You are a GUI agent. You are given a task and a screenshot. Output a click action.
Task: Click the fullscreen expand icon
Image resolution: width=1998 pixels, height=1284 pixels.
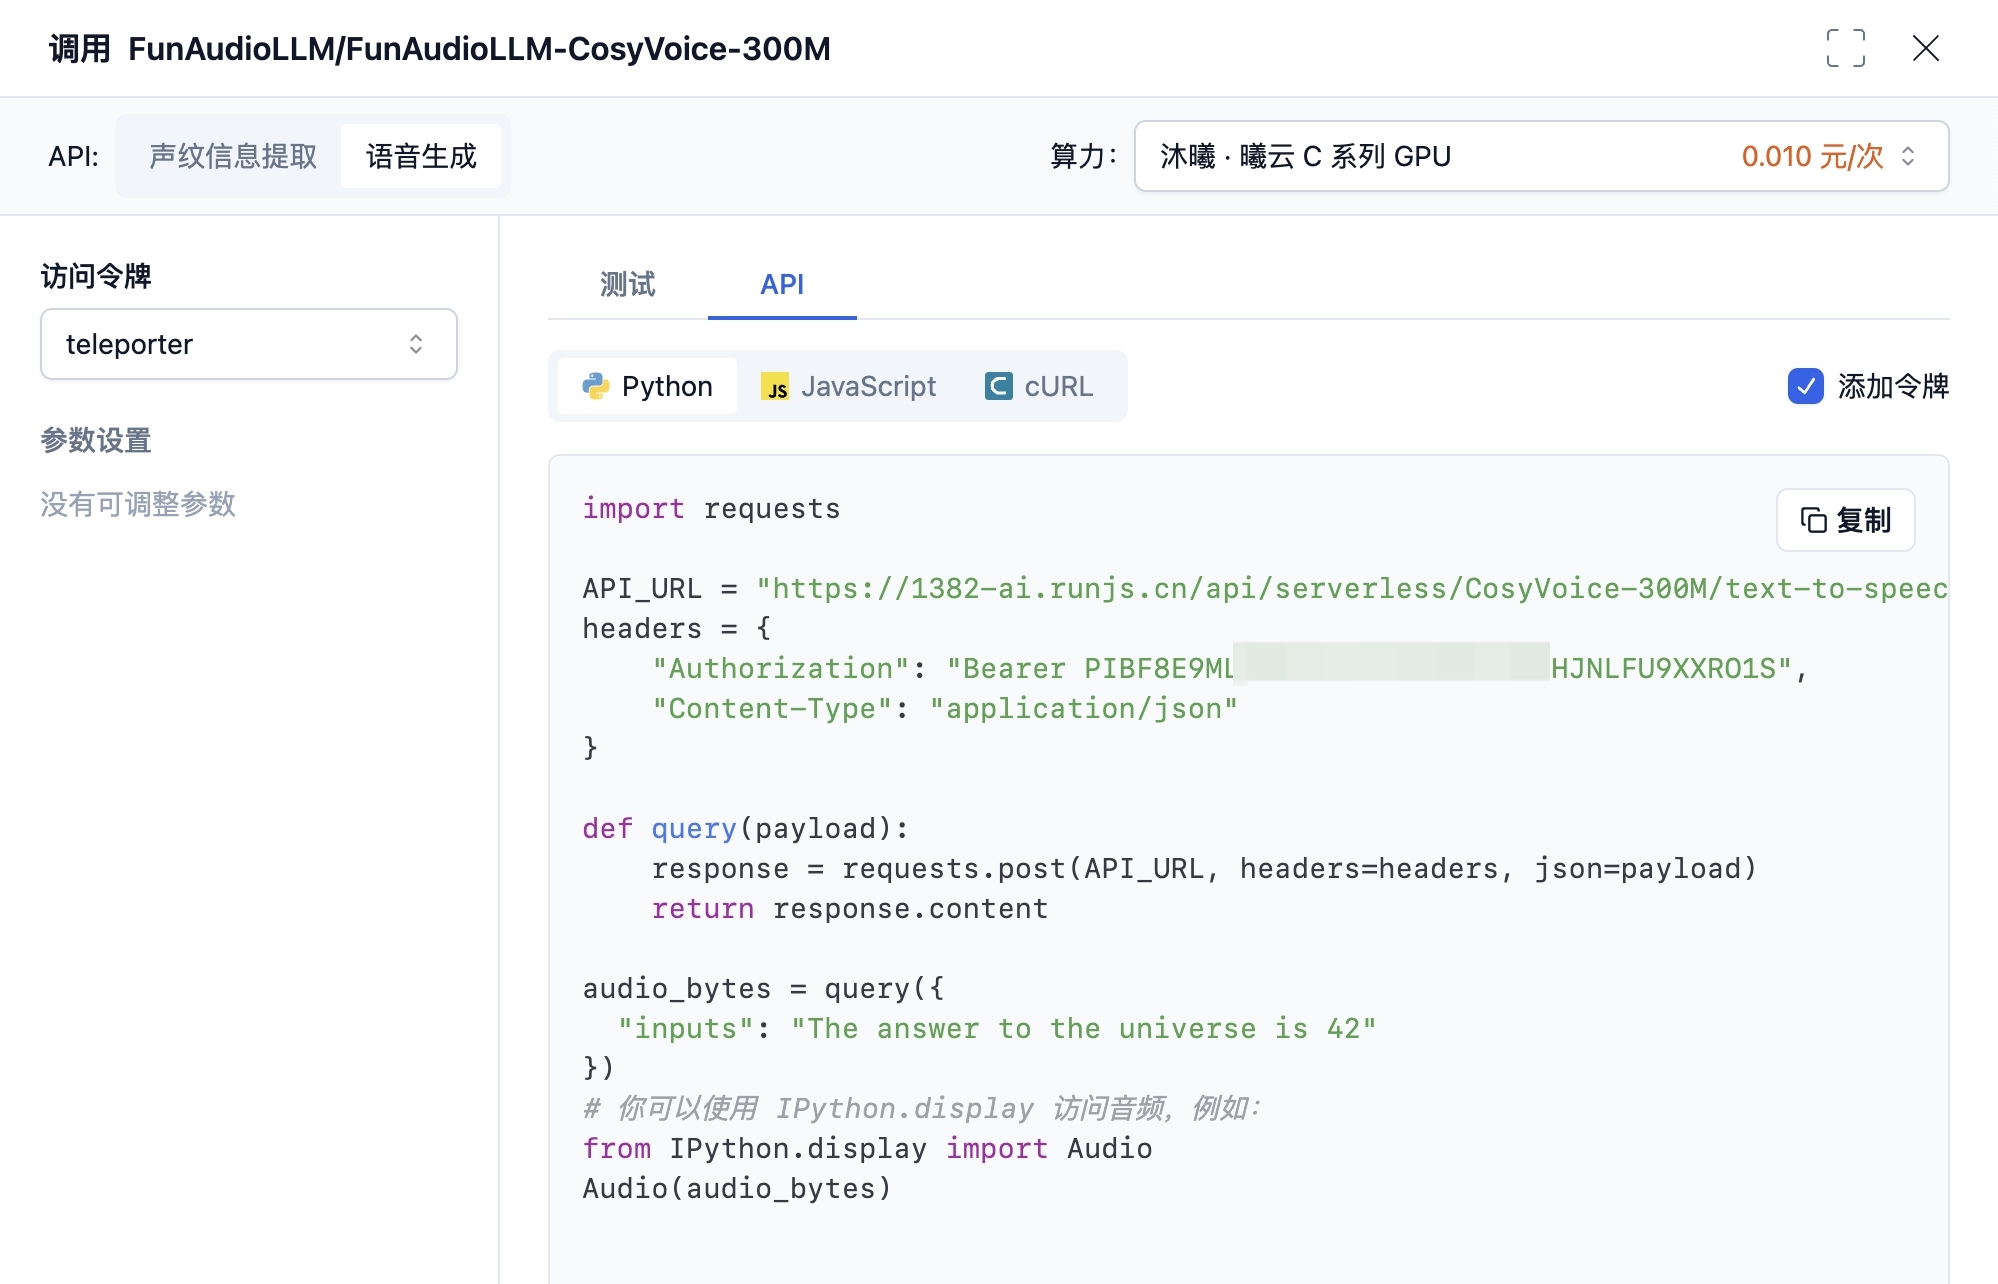pos(1845,48)
